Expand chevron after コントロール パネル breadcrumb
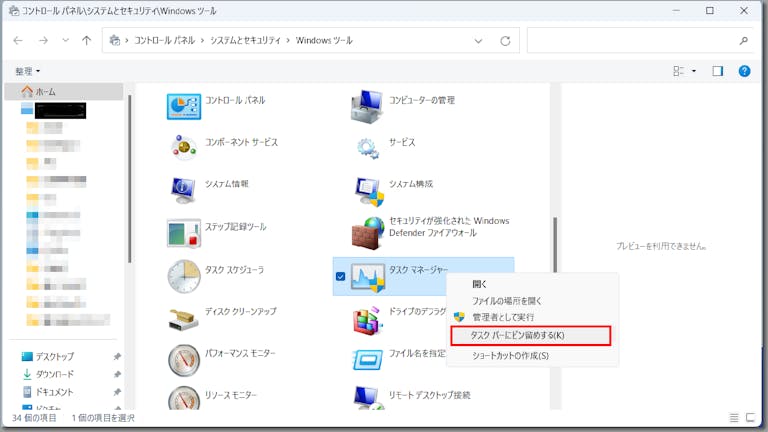The image size is (768, 432). point(202,40)
